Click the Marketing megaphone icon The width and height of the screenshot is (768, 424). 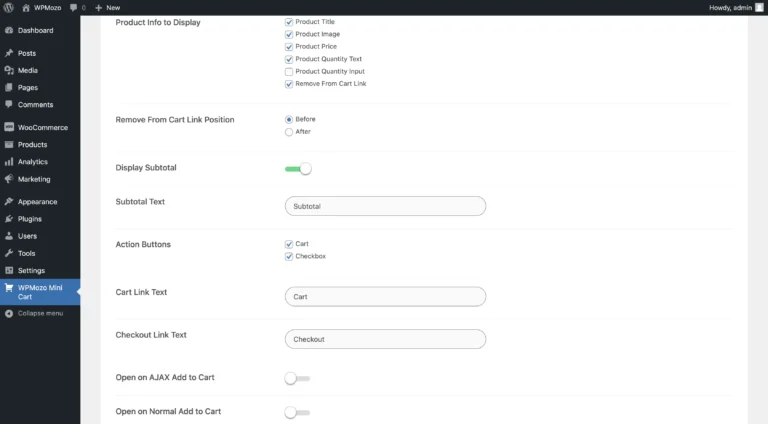pyautogui.click(x=9, y=179)
